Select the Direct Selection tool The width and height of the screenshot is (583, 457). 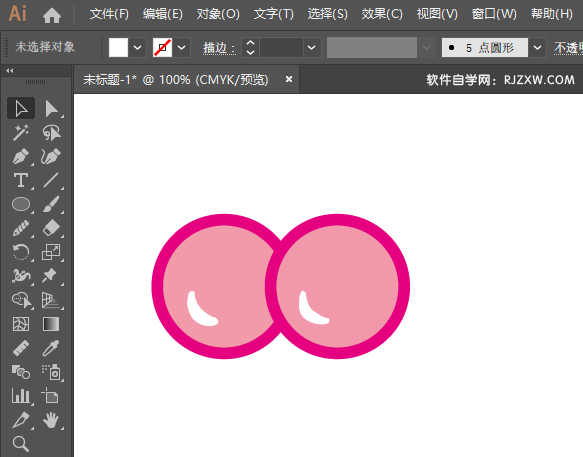tap(51, 109)
